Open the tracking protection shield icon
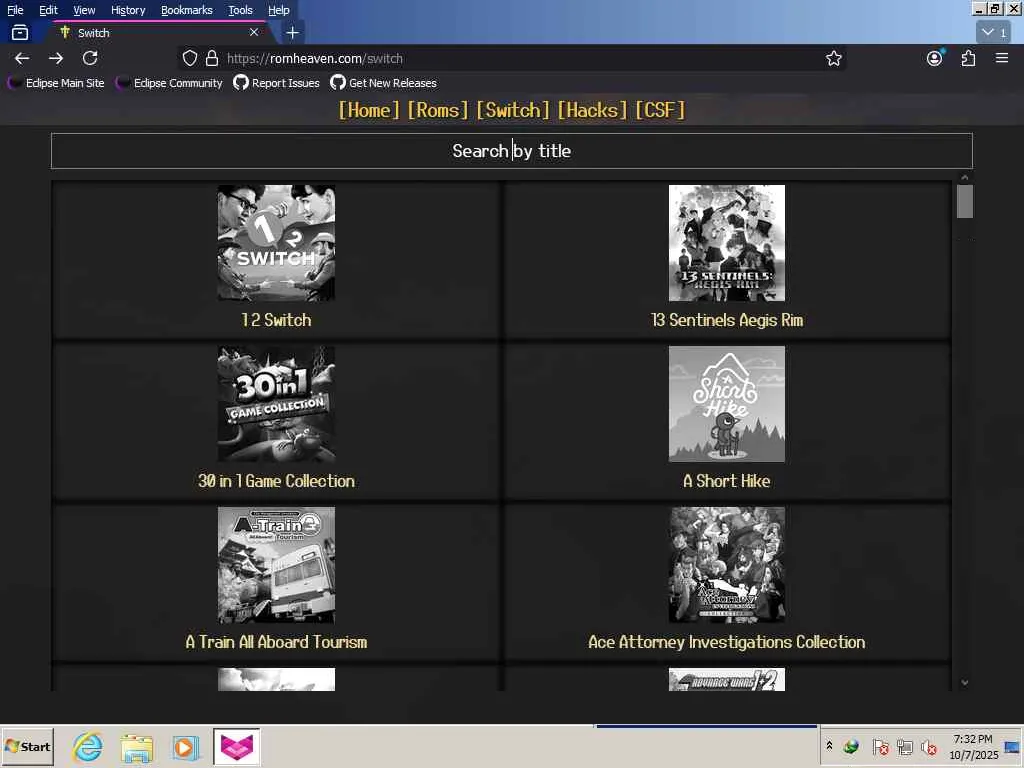Screen dimensions: 1024x768 189,58
